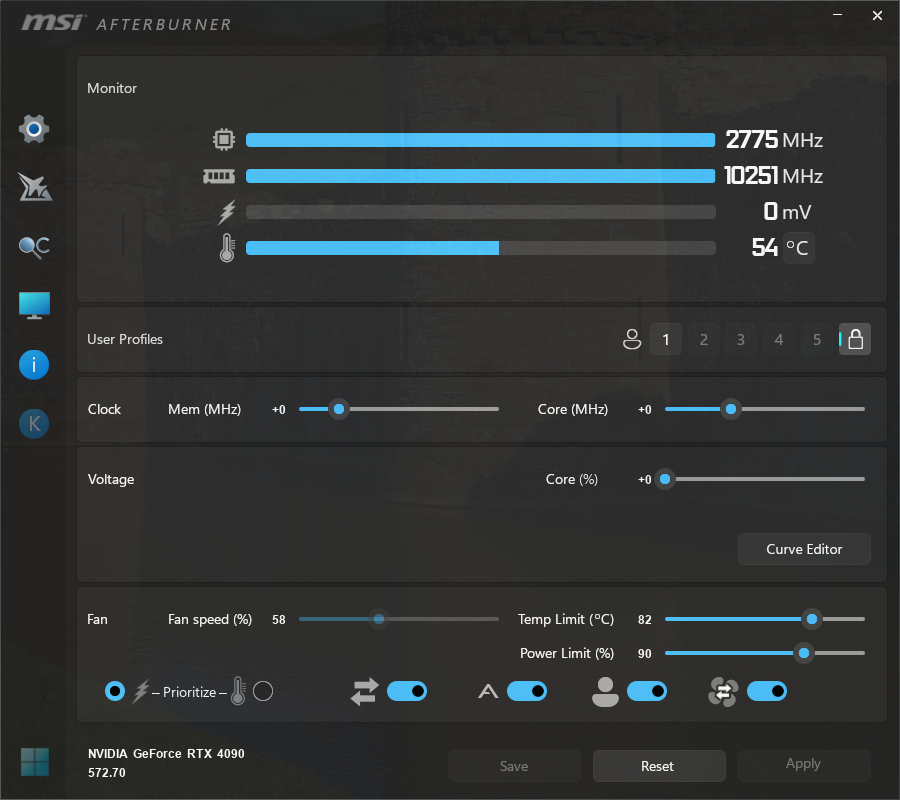
Task: Click the Save button
Action: point(514,766)
